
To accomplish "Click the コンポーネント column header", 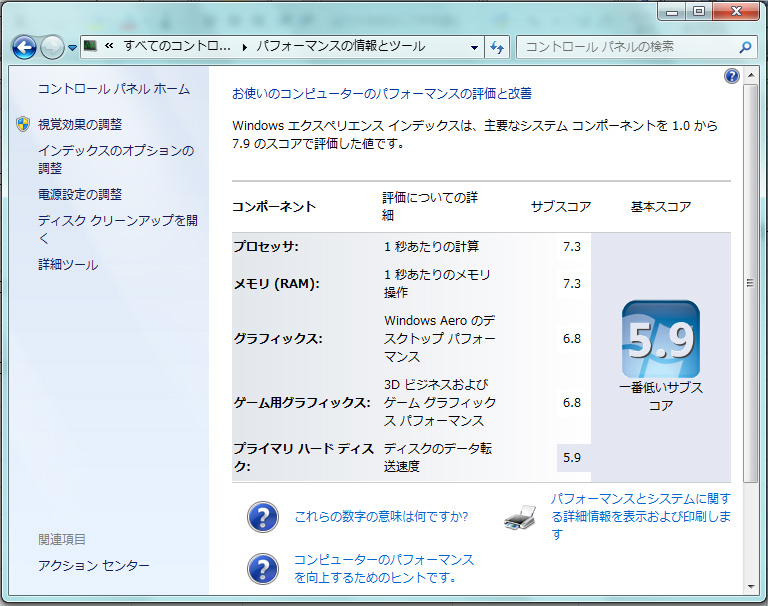I will [274, 207].
